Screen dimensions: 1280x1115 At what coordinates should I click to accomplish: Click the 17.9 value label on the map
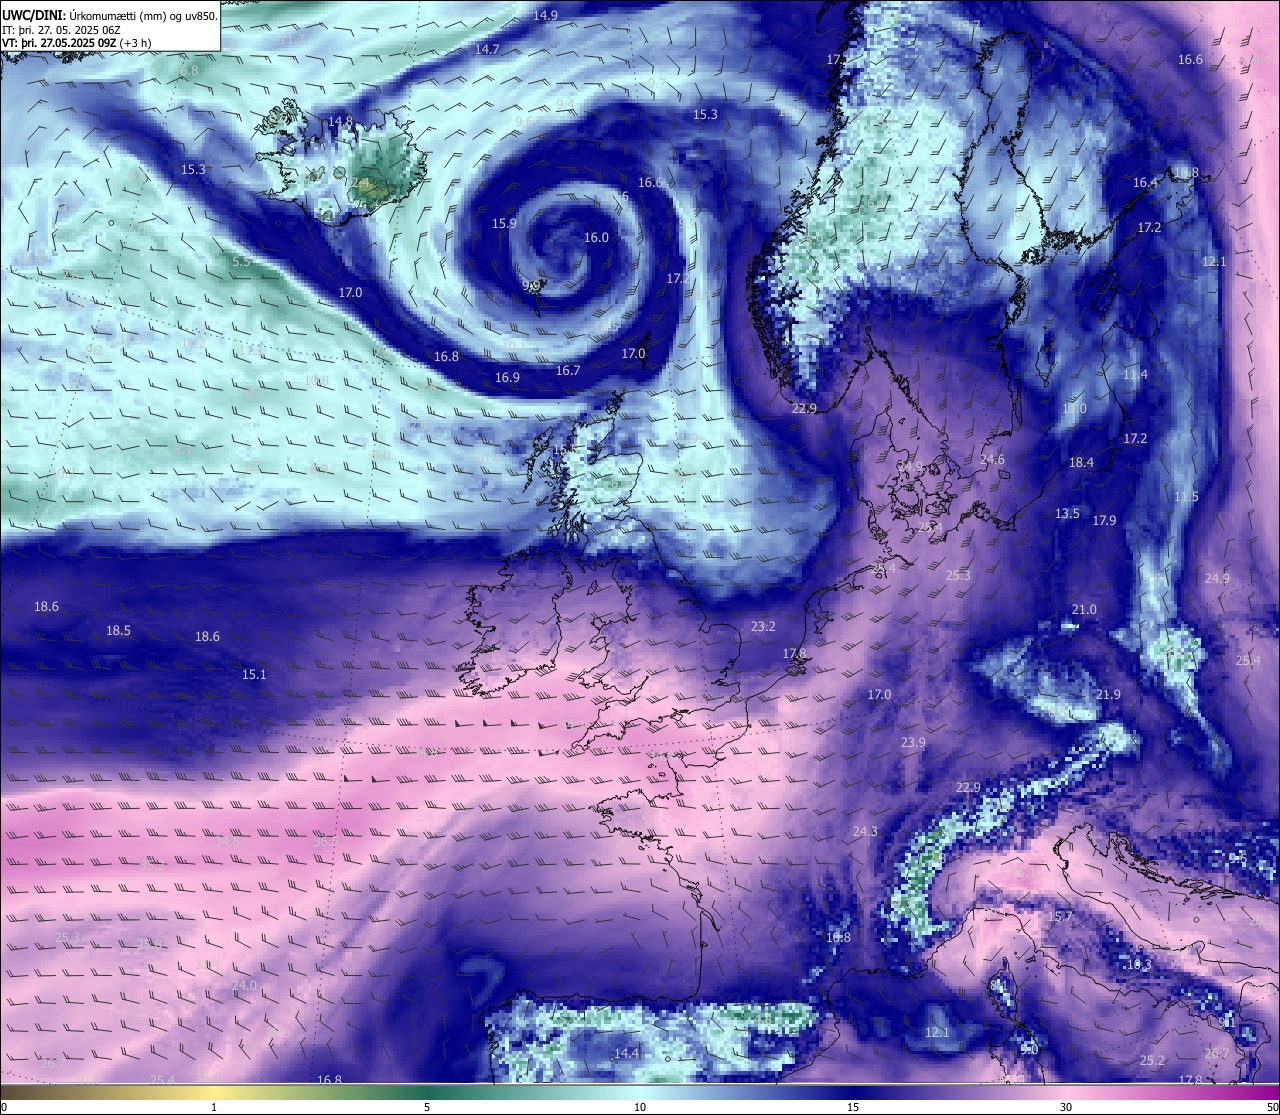pyautogui.click(x=1104, y=520)
